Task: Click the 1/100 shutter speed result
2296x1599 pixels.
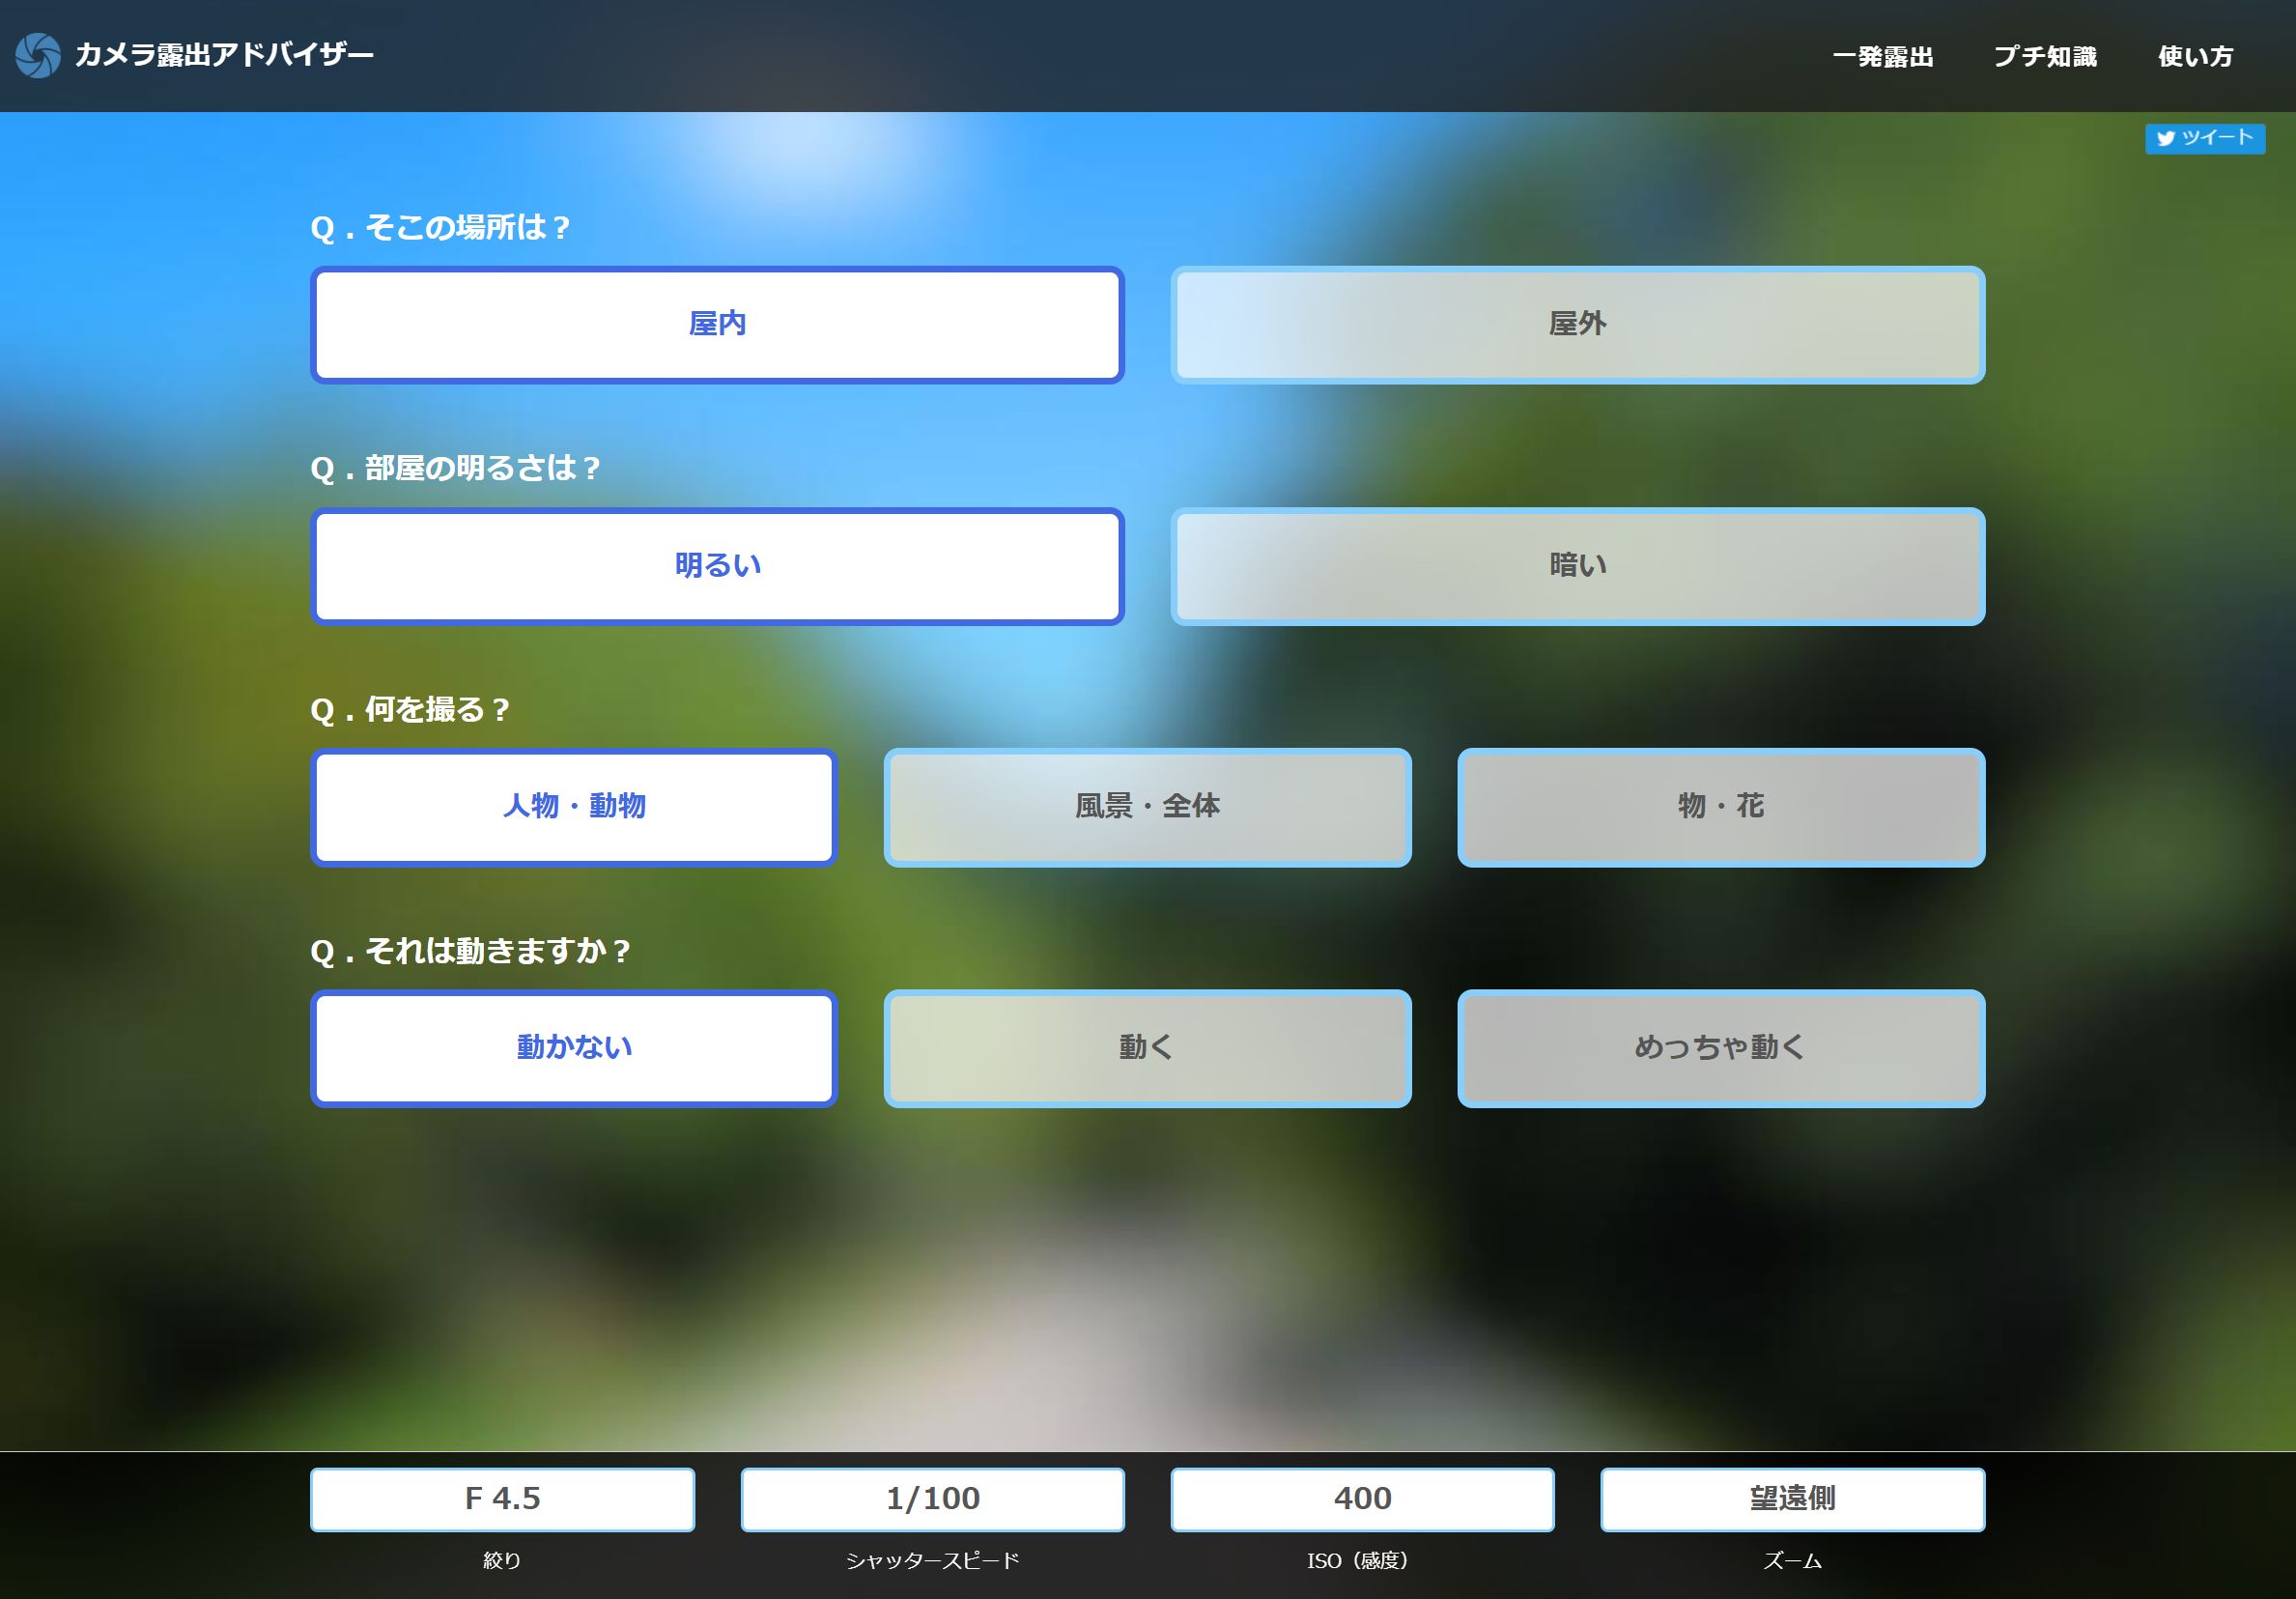Action: tap(932, 1499)
